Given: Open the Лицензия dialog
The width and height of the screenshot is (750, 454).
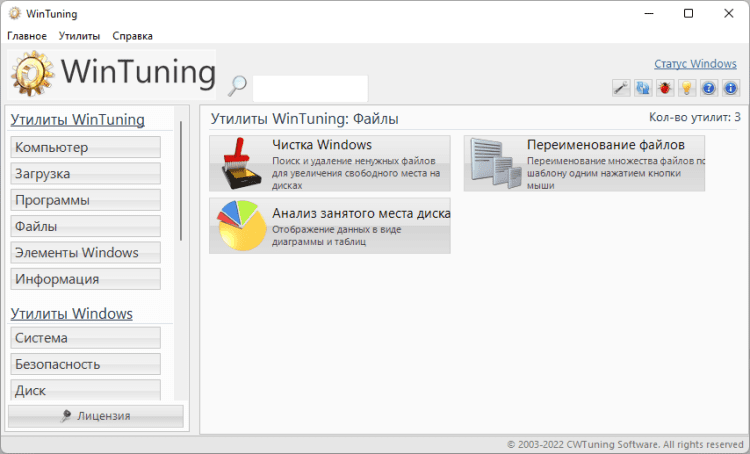Looking at the screenshot, I should click(x=96, y=416).
